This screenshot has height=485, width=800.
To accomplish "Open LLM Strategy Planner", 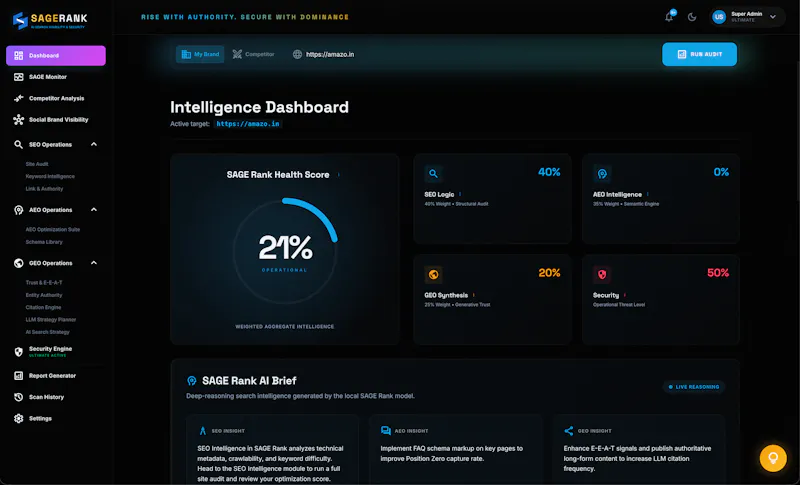I will click(51, 320).
